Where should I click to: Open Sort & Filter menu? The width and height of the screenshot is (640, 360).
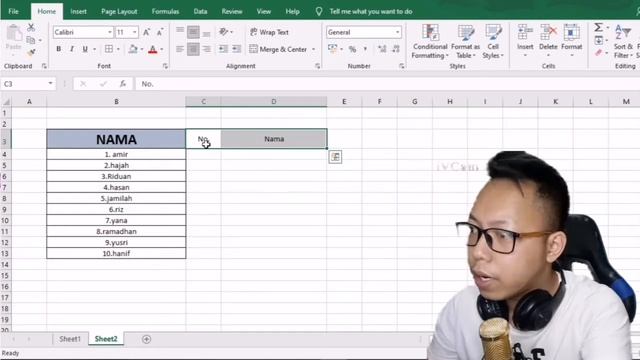coord(623,41)
